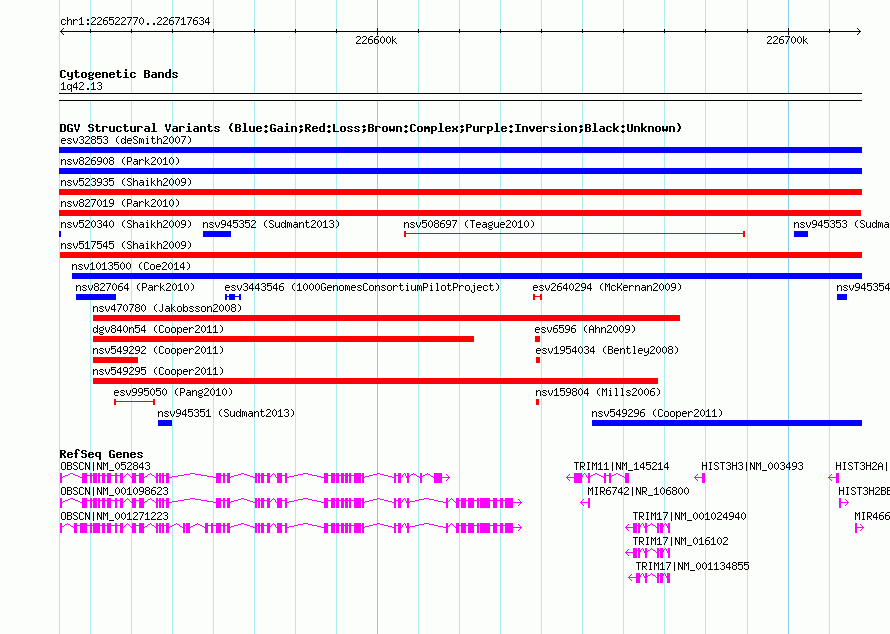890x634 pixels.
Task: Select OBSCN|NM_001098623 gene label
Action: point(115,492)
